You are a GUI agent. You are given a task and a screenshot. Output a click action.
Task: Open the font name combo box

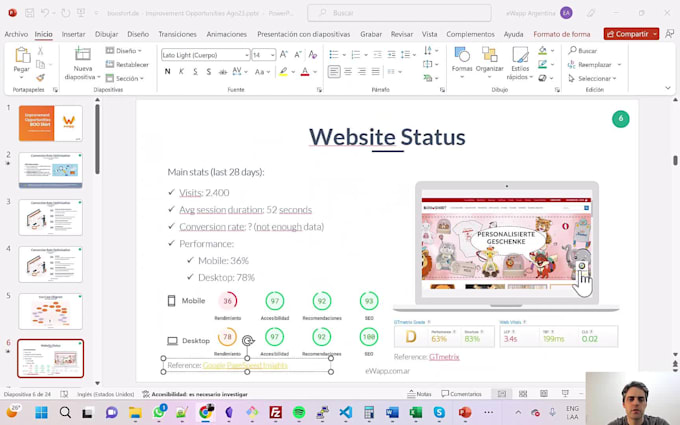point(206,55)
